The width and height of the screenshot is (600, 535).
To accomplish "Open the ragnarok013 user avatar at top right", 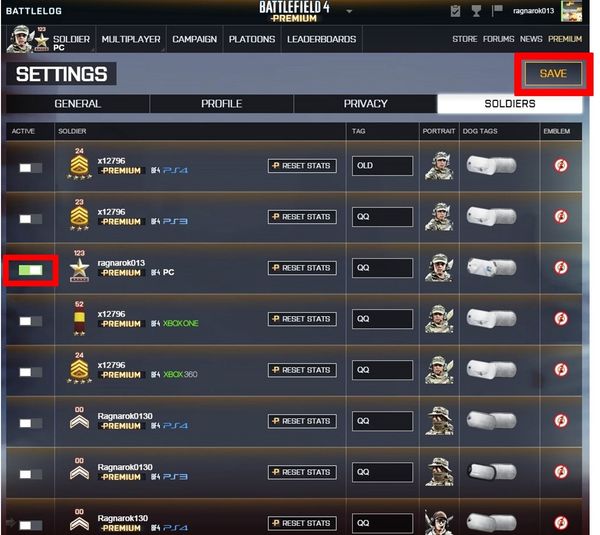I will [571, 11].
